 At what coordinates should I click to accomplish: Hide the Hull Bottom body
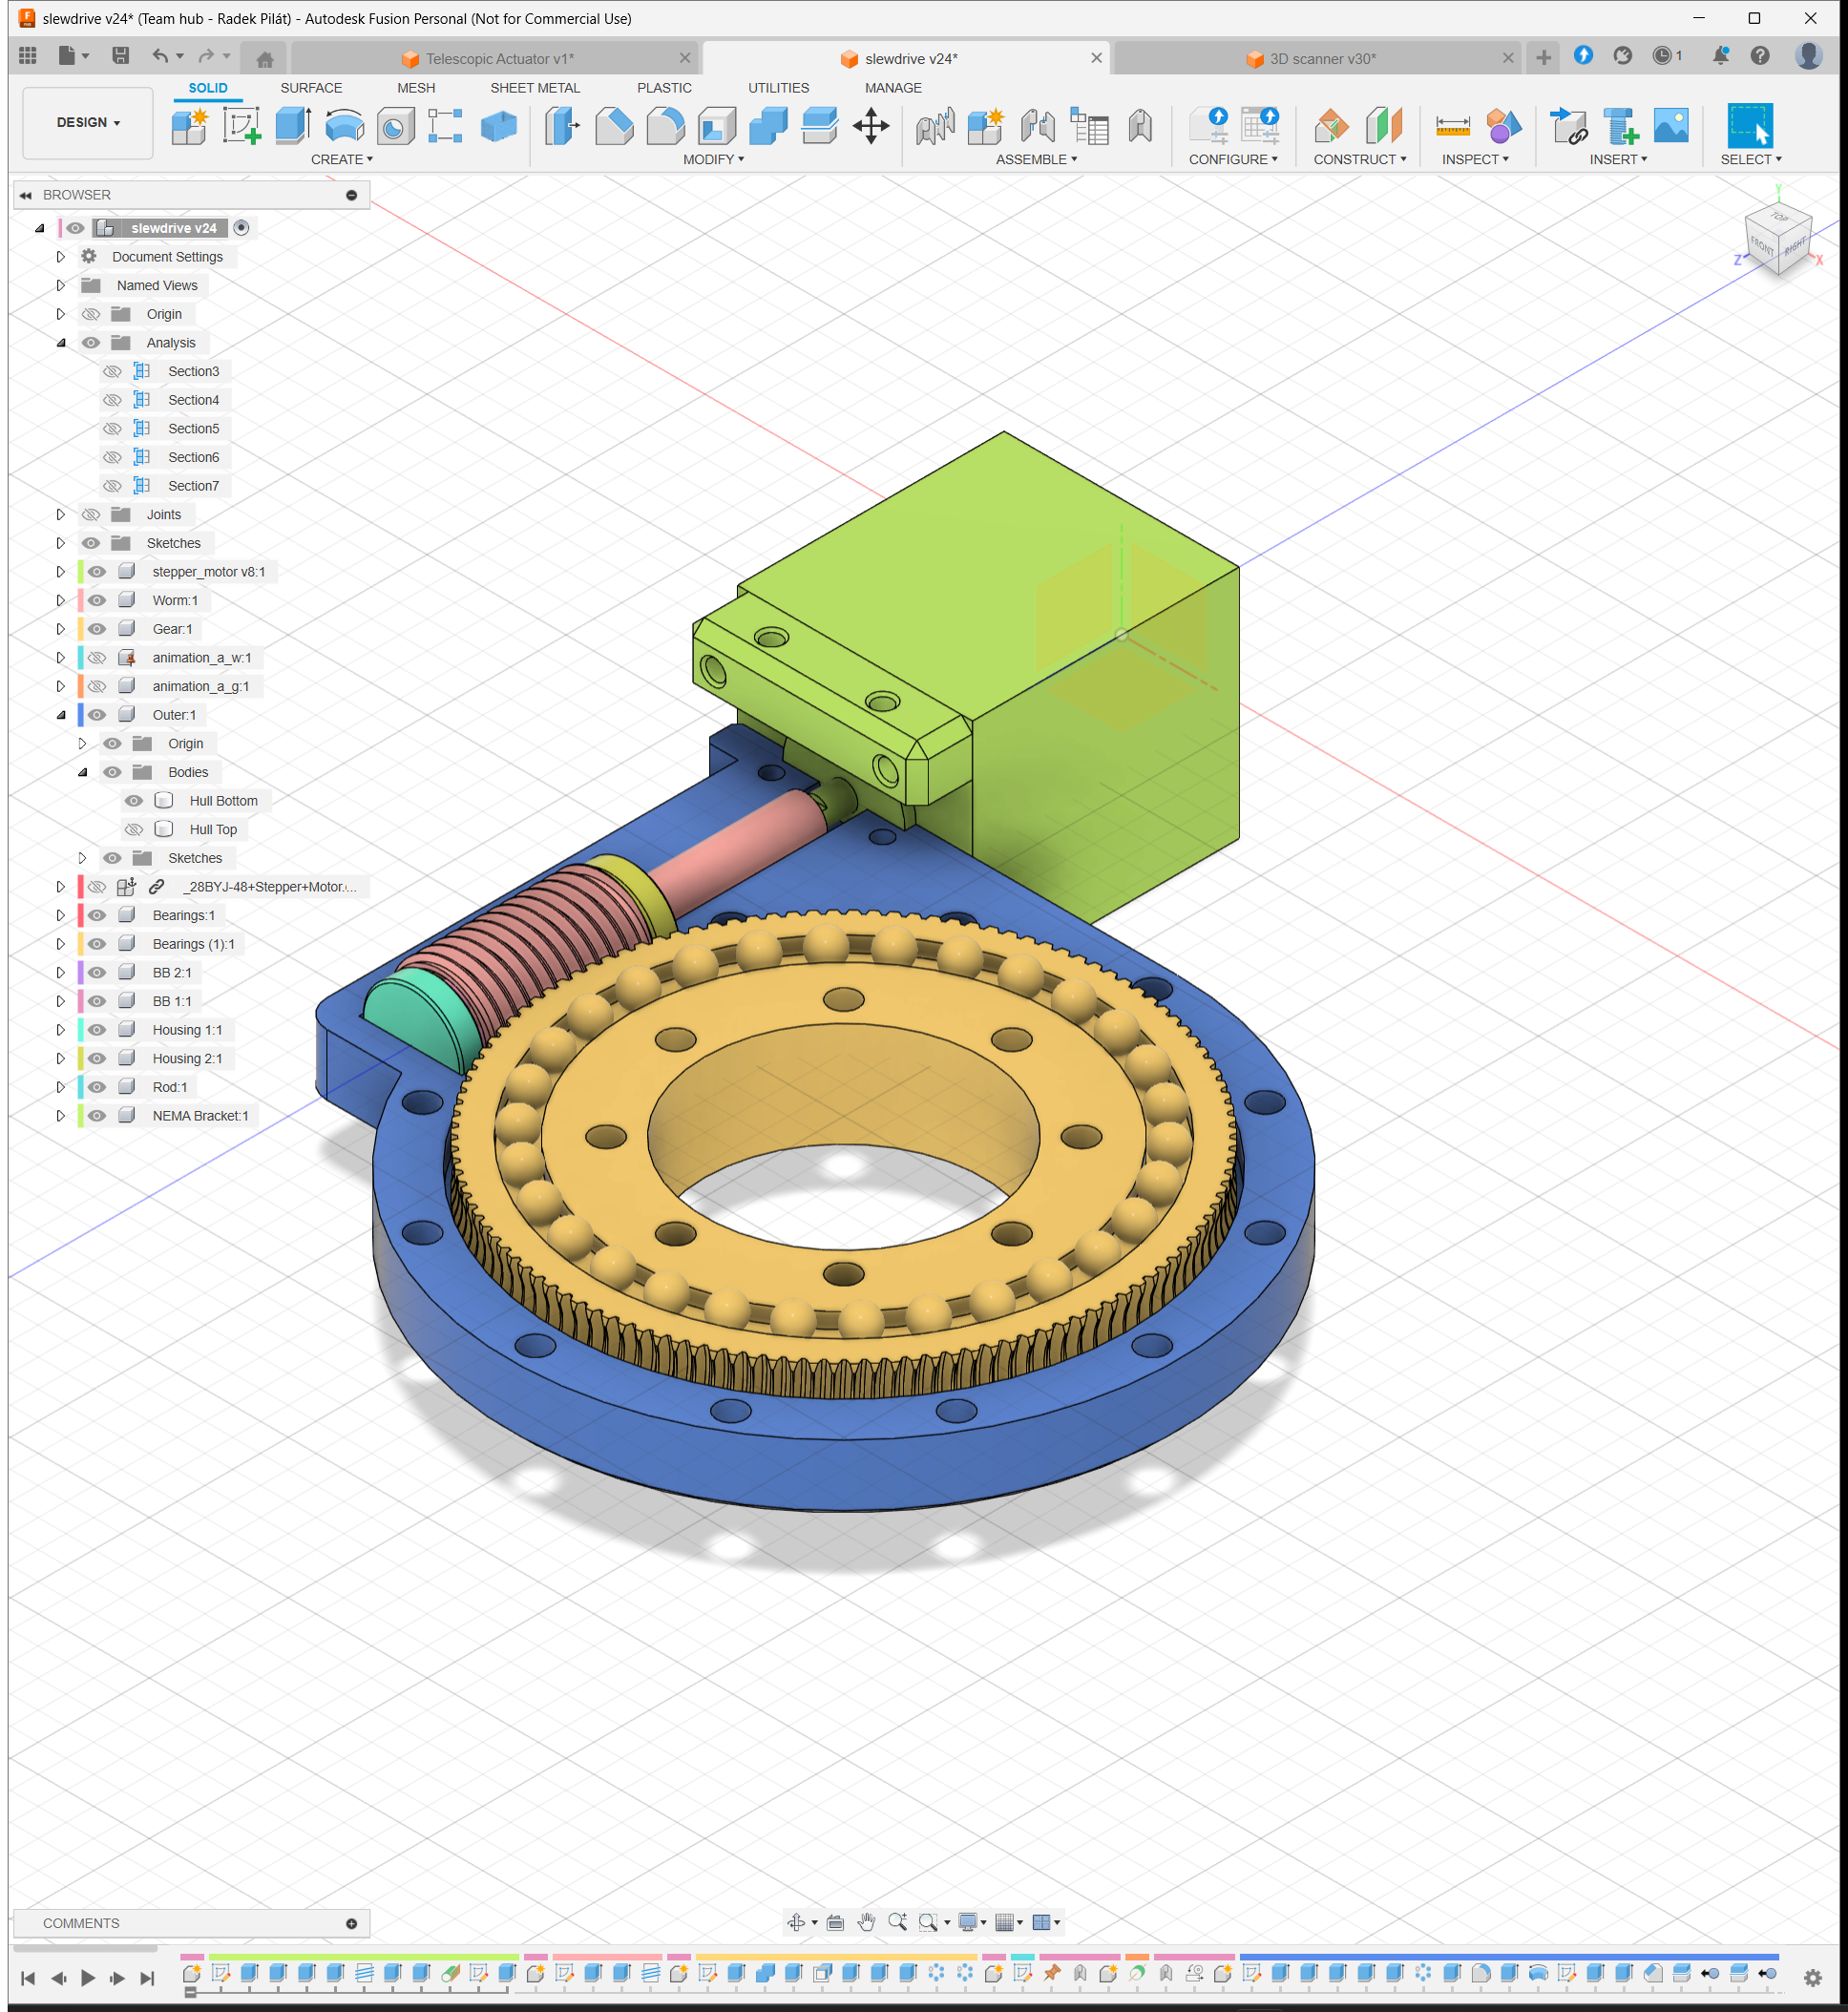click(134, 800)
